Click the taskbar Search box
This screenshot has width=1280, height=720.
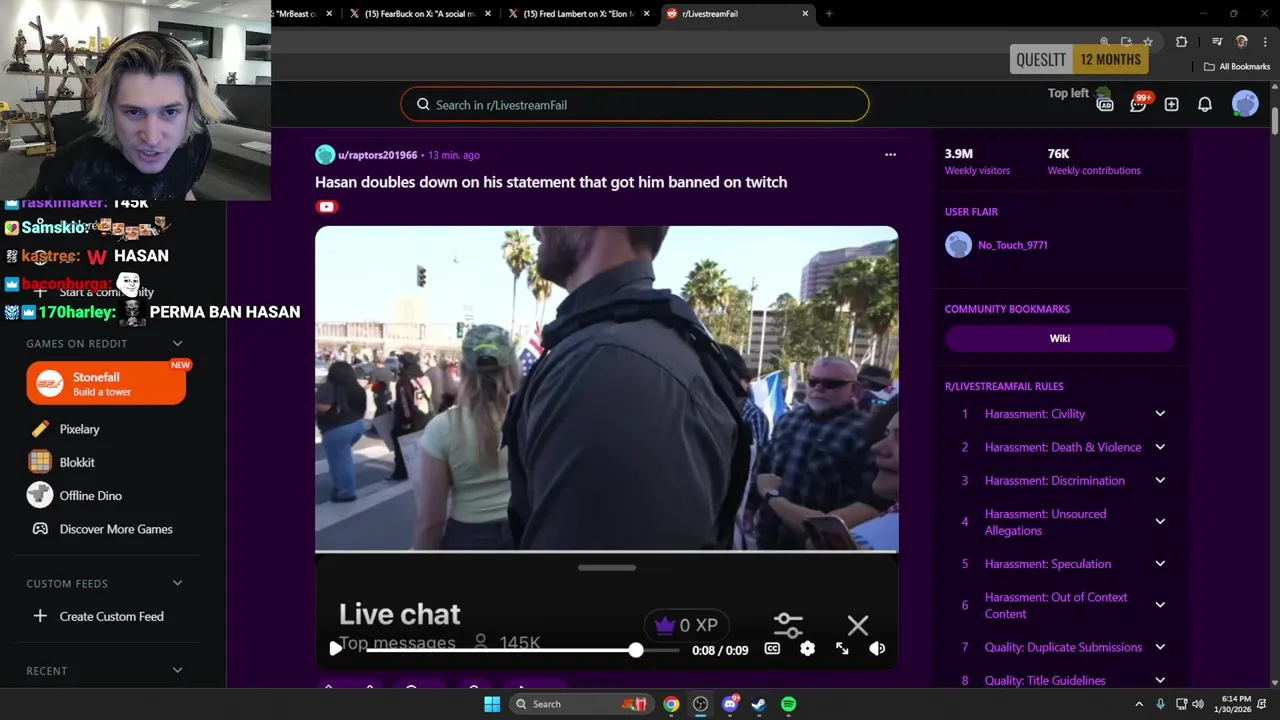pyautogui.click(x=581, y=704)
